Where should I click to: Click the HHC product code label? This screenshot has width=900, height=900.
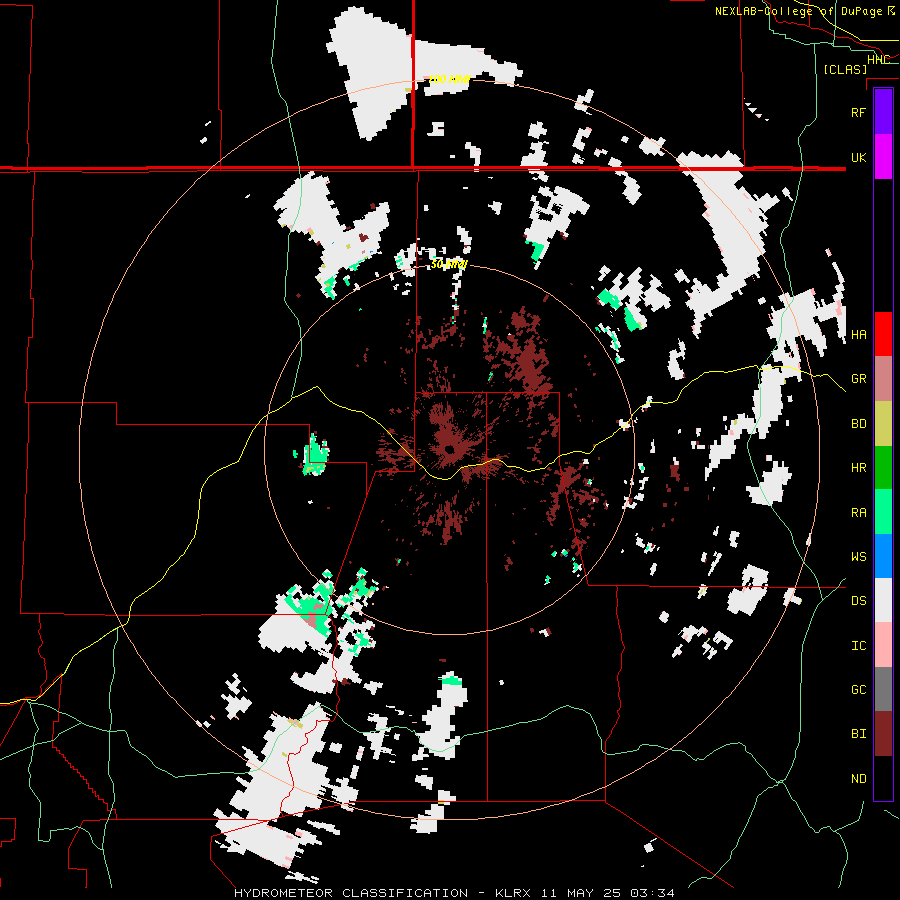[878, 60]
